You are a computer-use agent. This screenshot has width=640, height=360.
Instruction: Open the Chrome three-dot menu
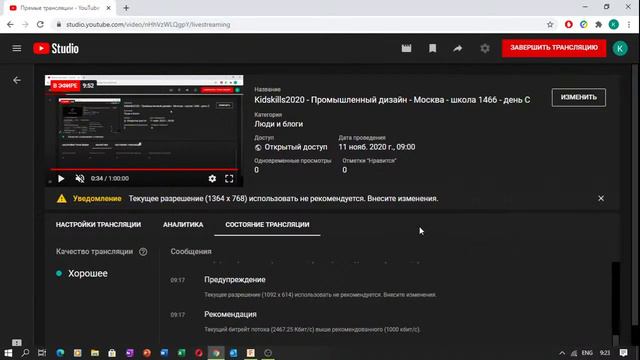[x=629, y=24]
